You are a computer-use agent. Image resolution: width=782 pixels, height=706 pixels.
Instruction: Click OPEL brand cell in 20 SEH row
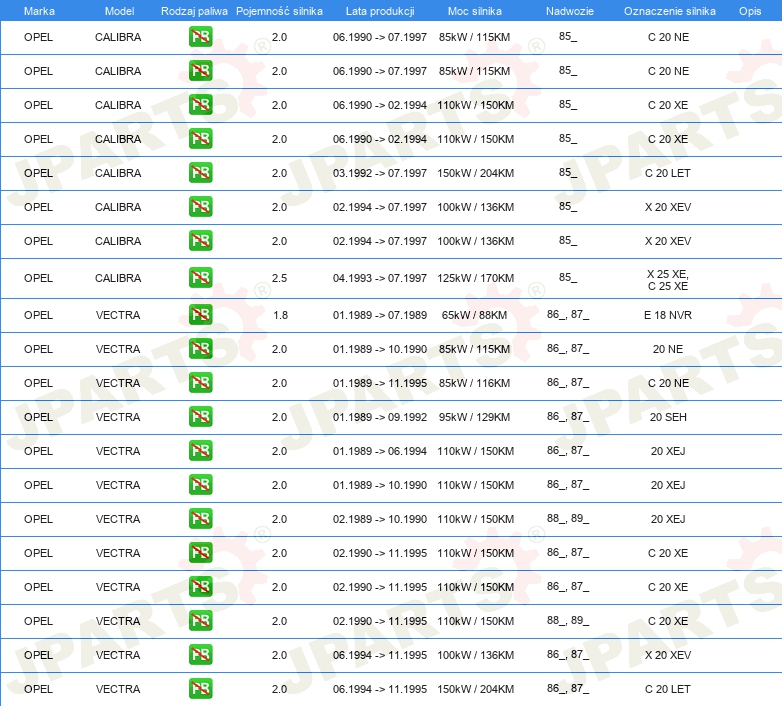click(38, 417)
